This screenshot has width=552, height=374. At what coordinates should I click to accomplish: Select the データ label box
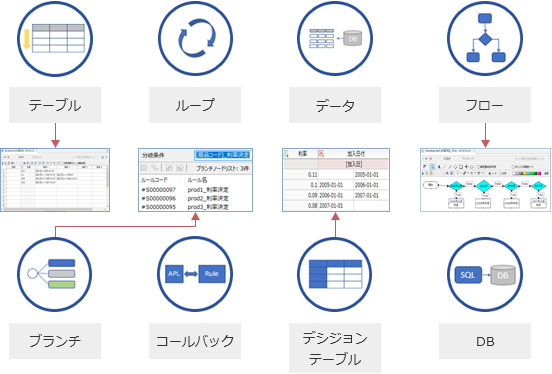335,105
